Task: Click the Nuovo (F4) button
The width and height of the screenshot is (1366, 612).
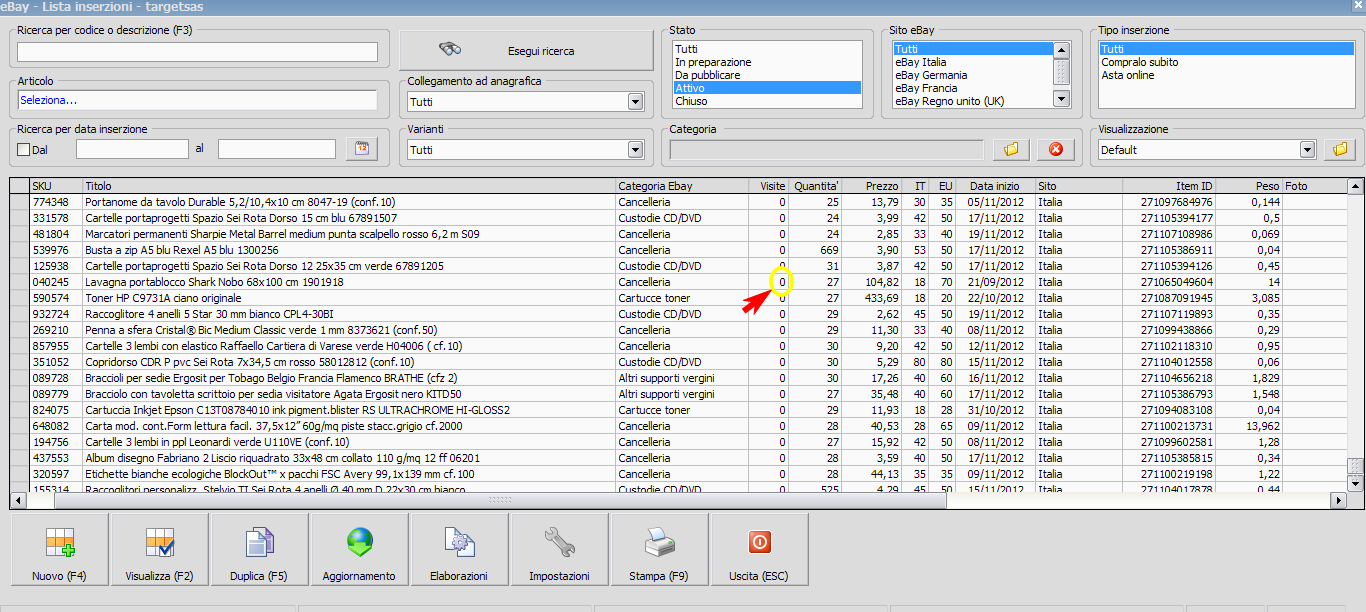Action: point(60,549)
